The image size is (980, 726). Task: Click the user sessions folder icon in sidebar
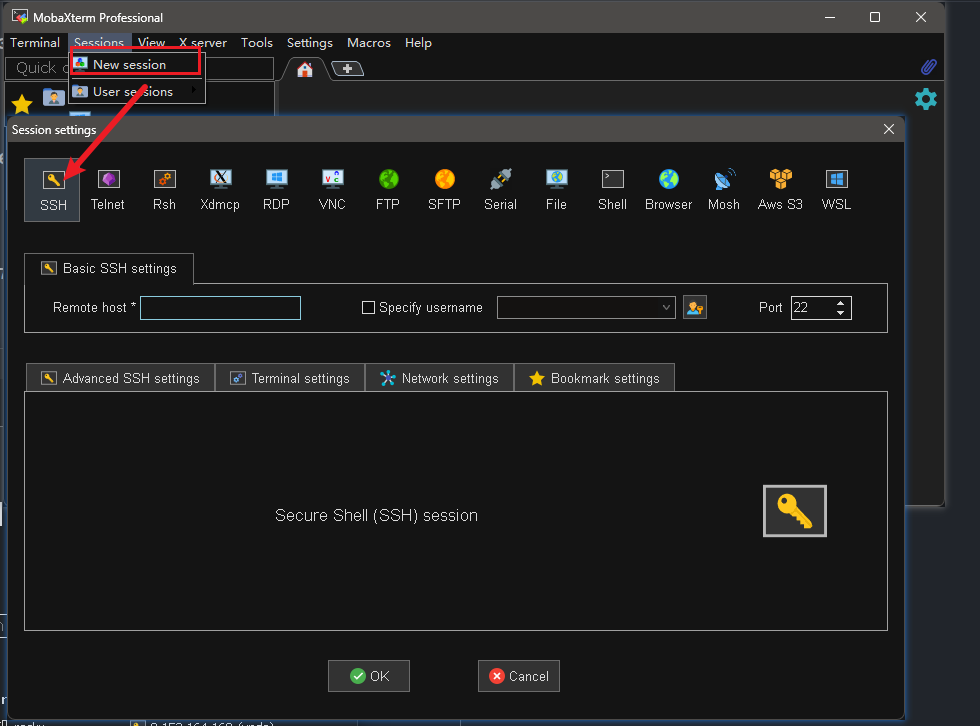(x=54, y=97)
